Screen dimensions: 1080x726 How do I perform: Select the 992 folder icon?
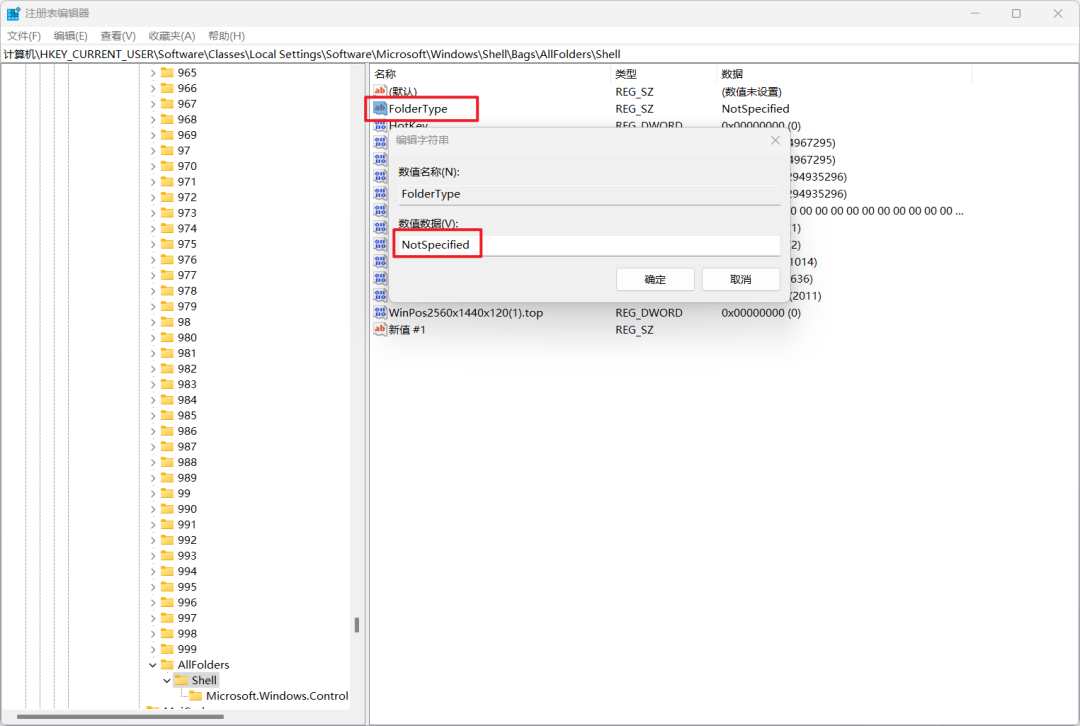click(167, 540)
